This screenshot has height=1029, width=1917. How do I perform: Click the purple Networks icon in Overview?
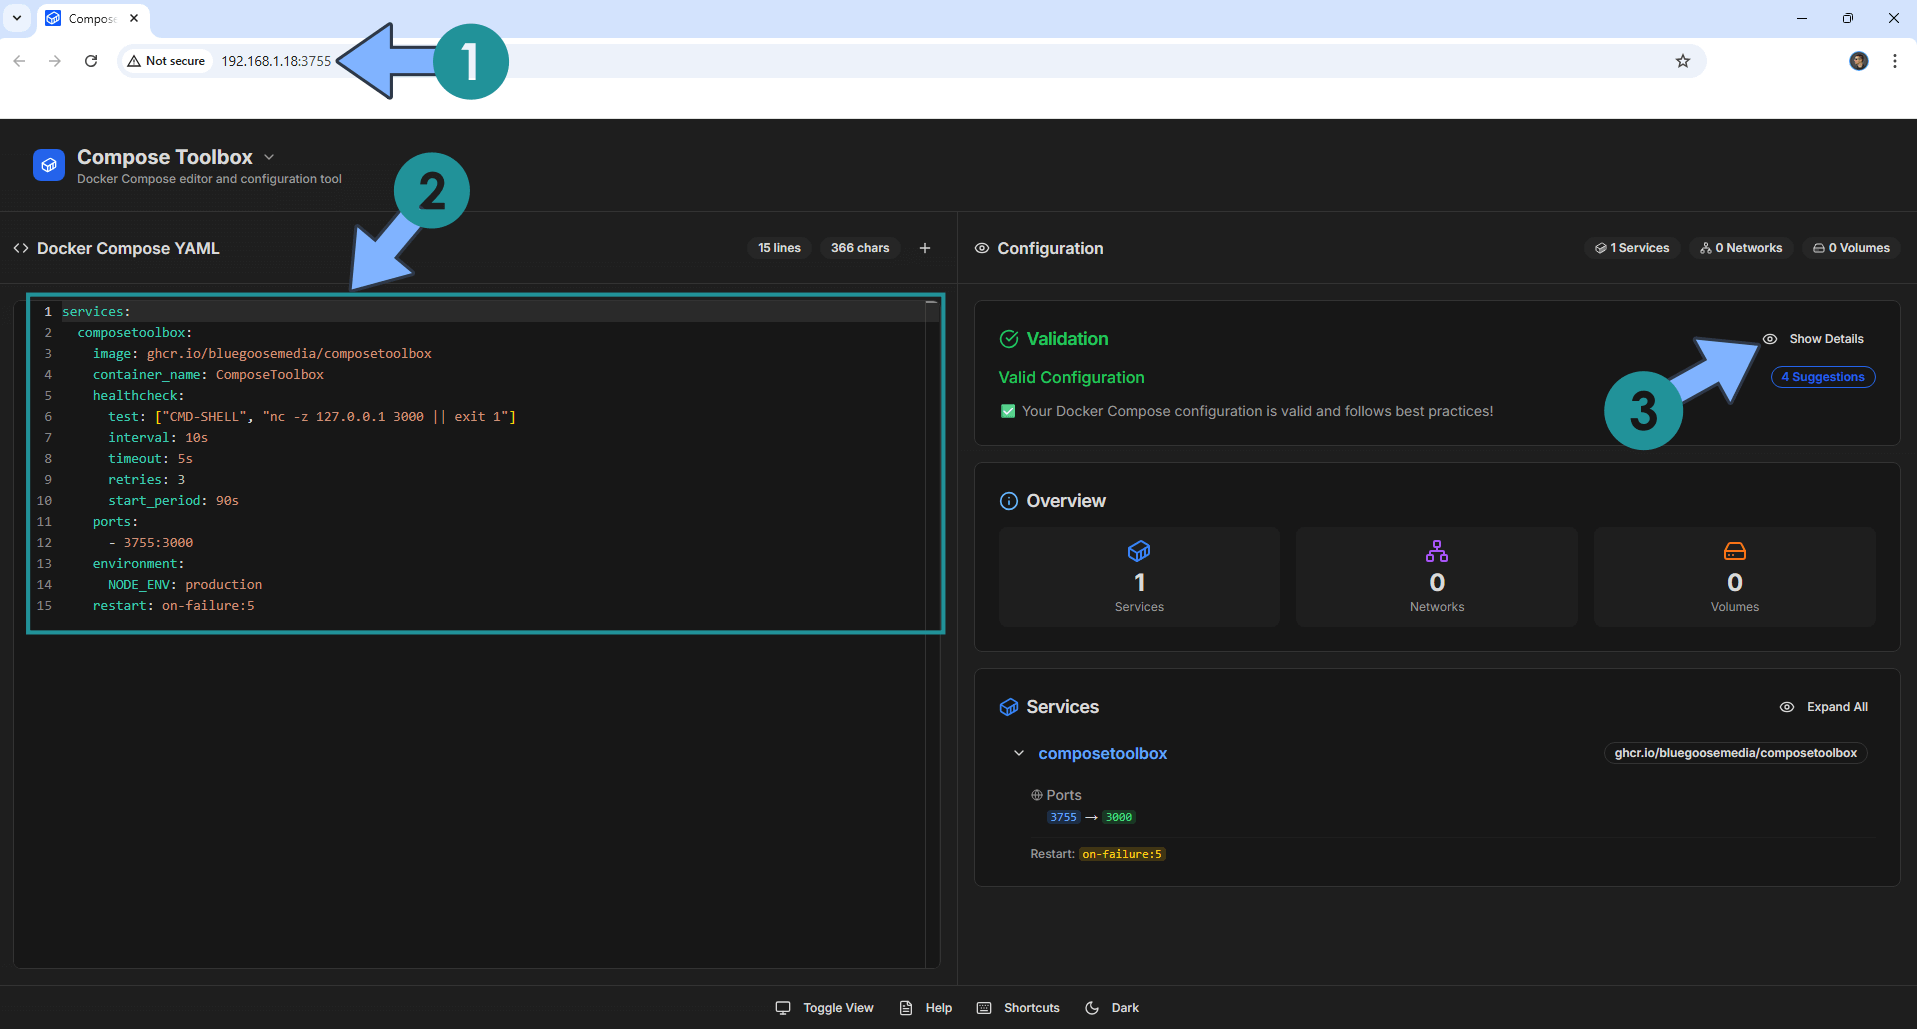coord(1437,551)
